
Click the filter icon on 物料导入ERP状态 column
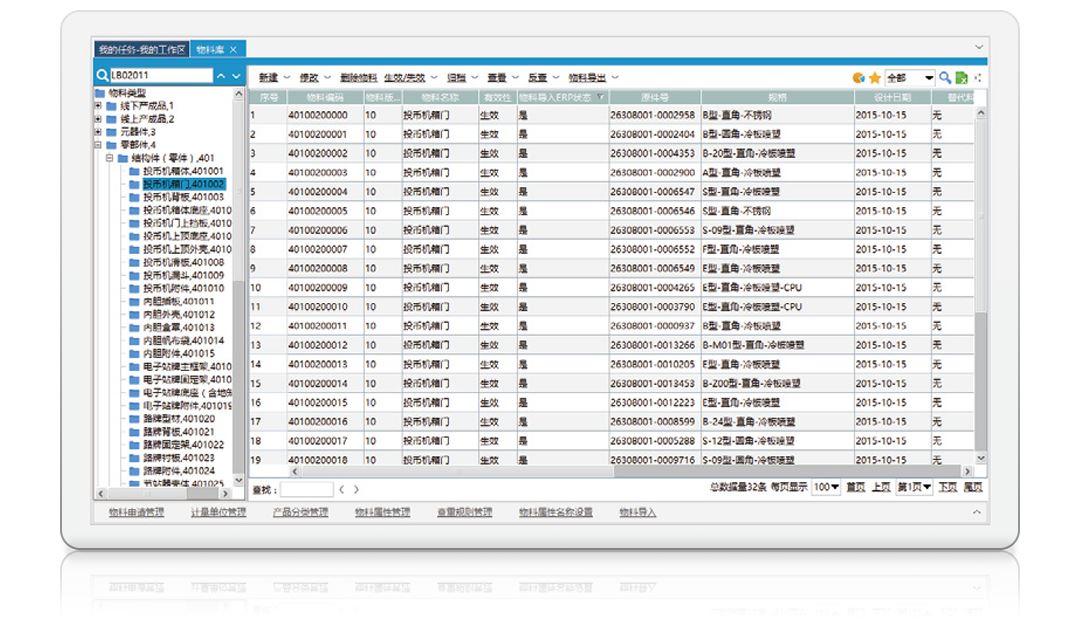click(600, 98)
